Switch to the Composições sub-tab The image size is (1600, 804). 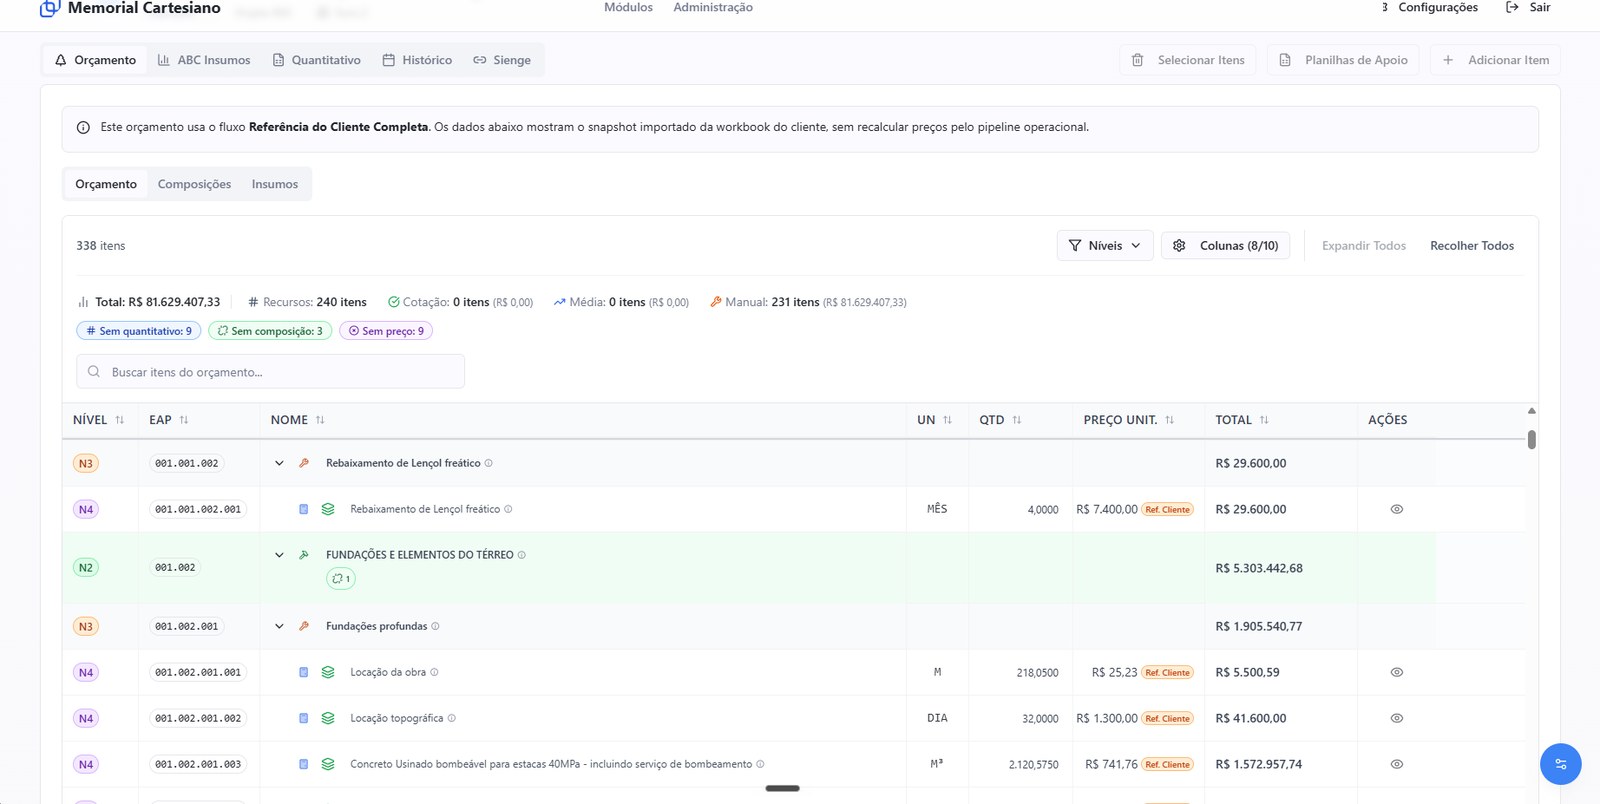click(194, 184)
